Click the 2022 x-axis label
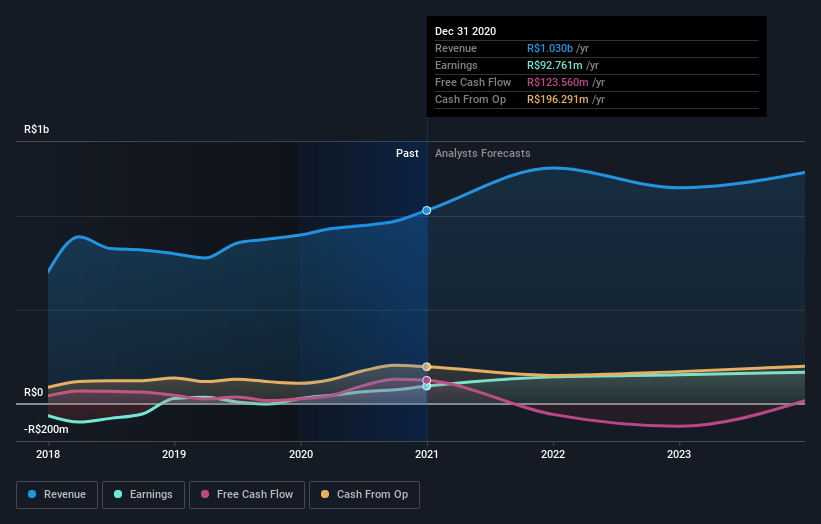The image size is (821, 524). [x=553, y=454]
